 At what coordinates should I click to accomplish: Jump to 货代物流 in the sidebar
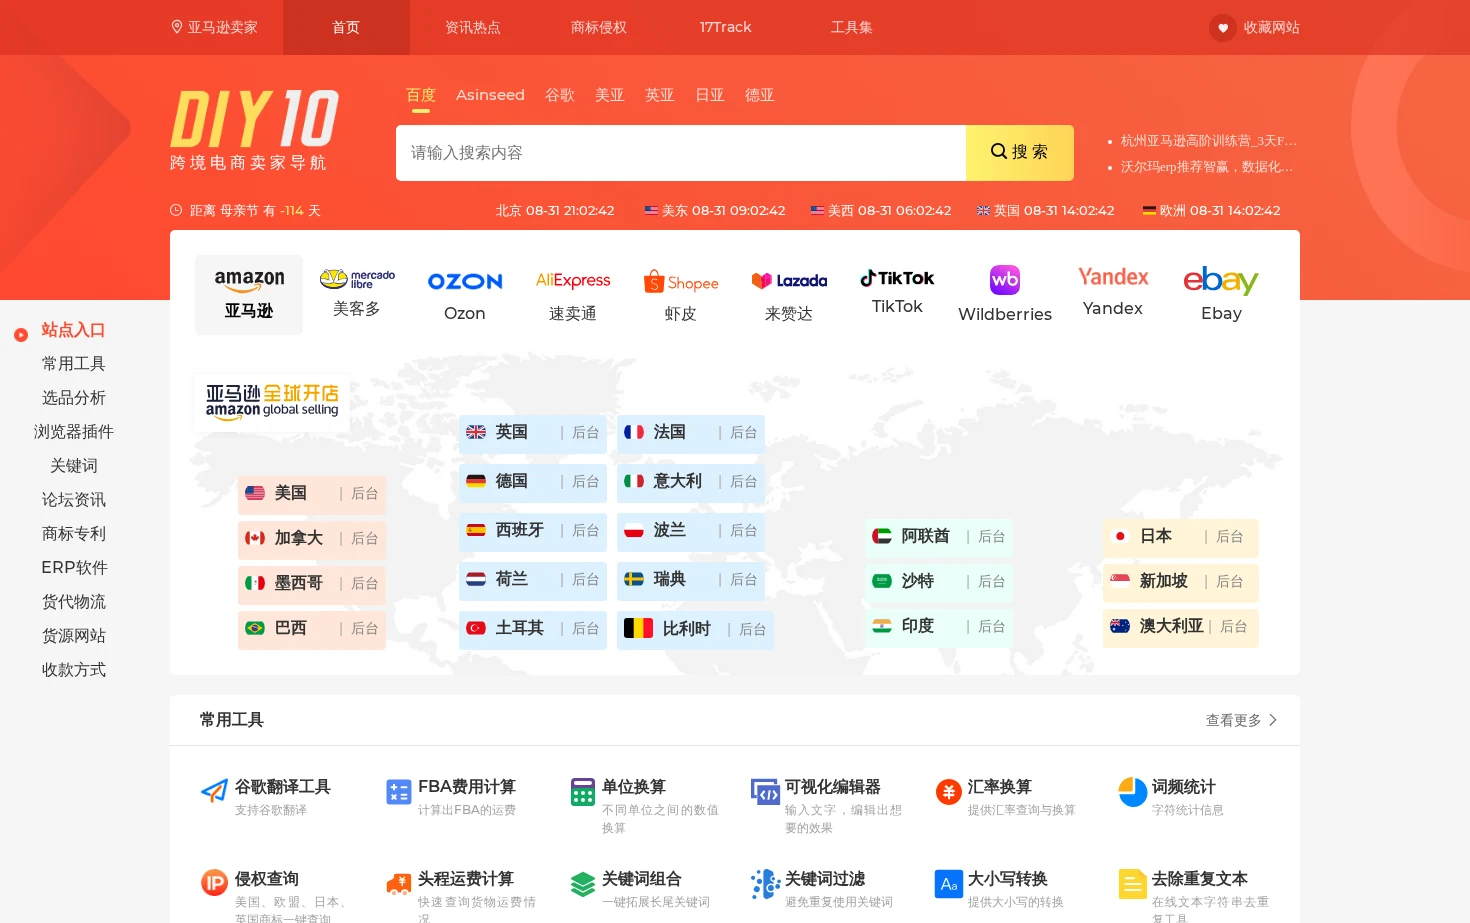74,602
